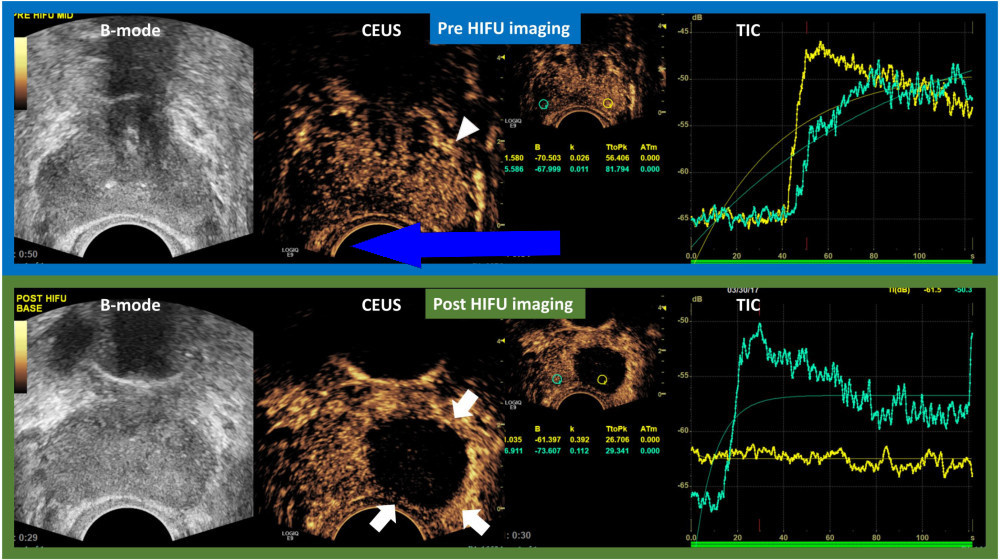This screenshot has width=1000, height=560.
Task: Click the pre HIFU small CEUS thumbnail image
Action: point(585,75)
